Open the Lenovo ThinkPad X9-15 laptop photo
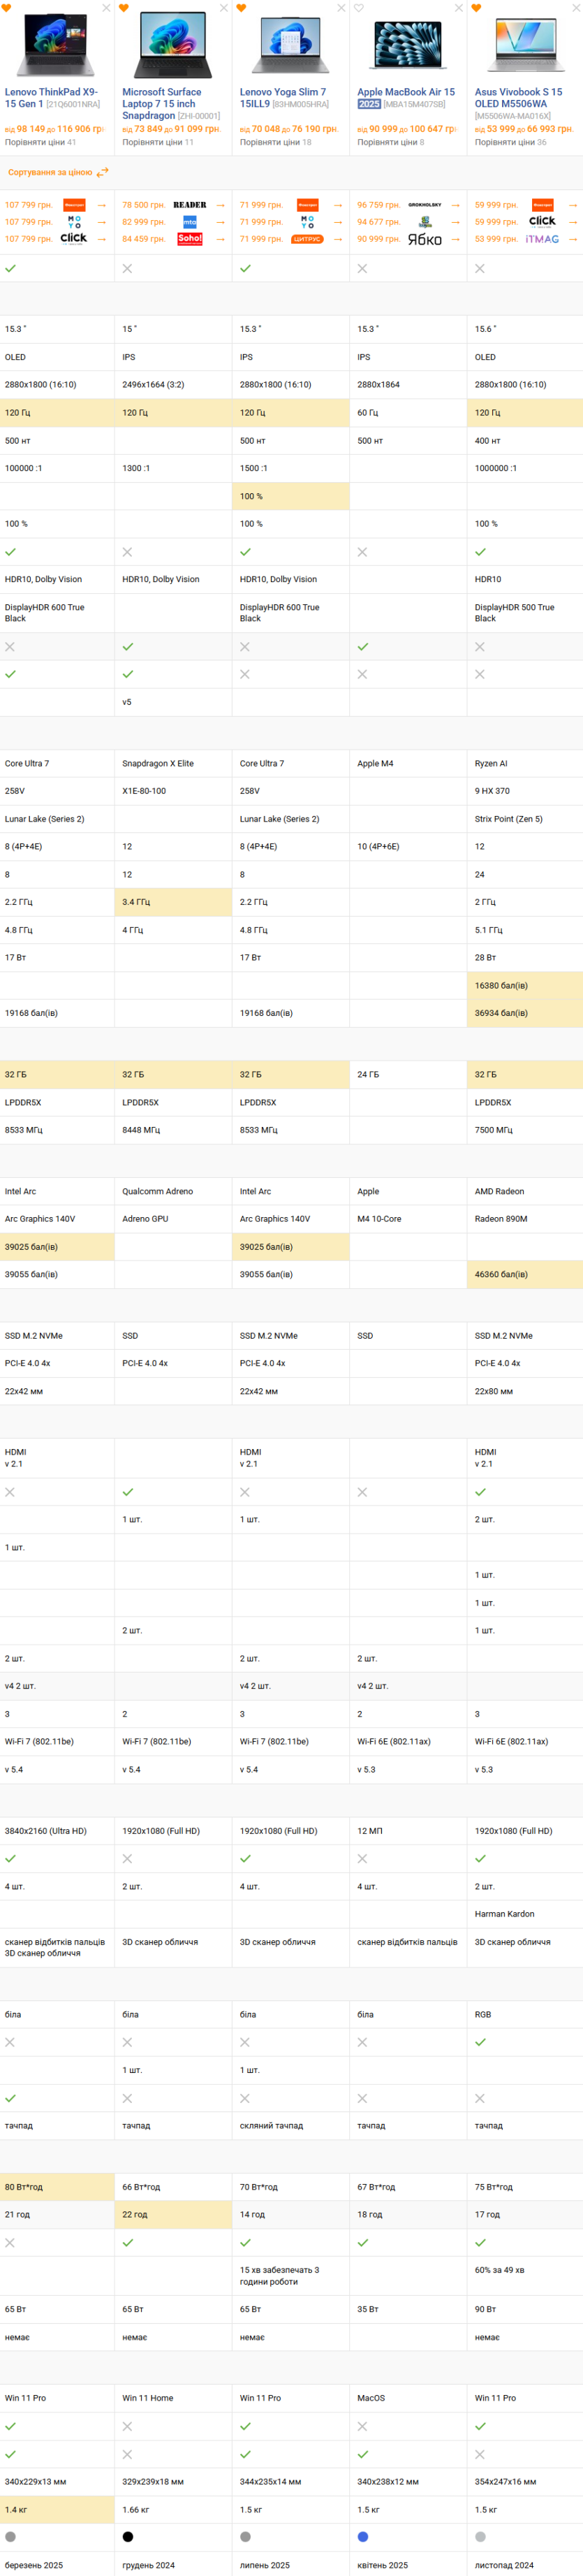 click(x=56, y=45)
